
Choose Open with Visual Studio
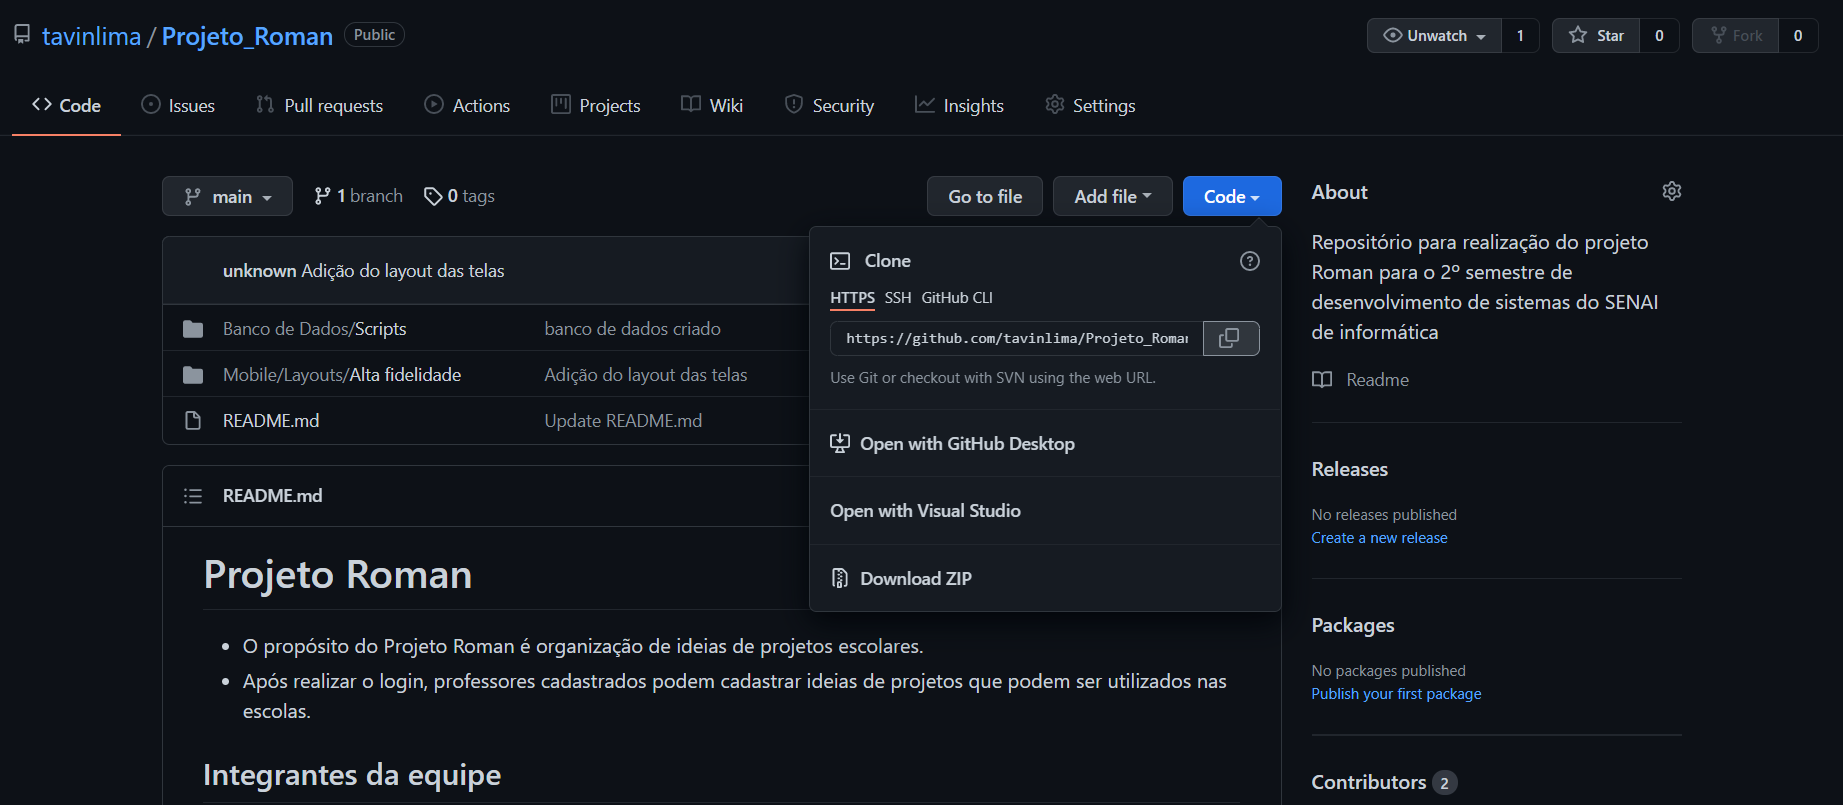tap(1045, 511)
